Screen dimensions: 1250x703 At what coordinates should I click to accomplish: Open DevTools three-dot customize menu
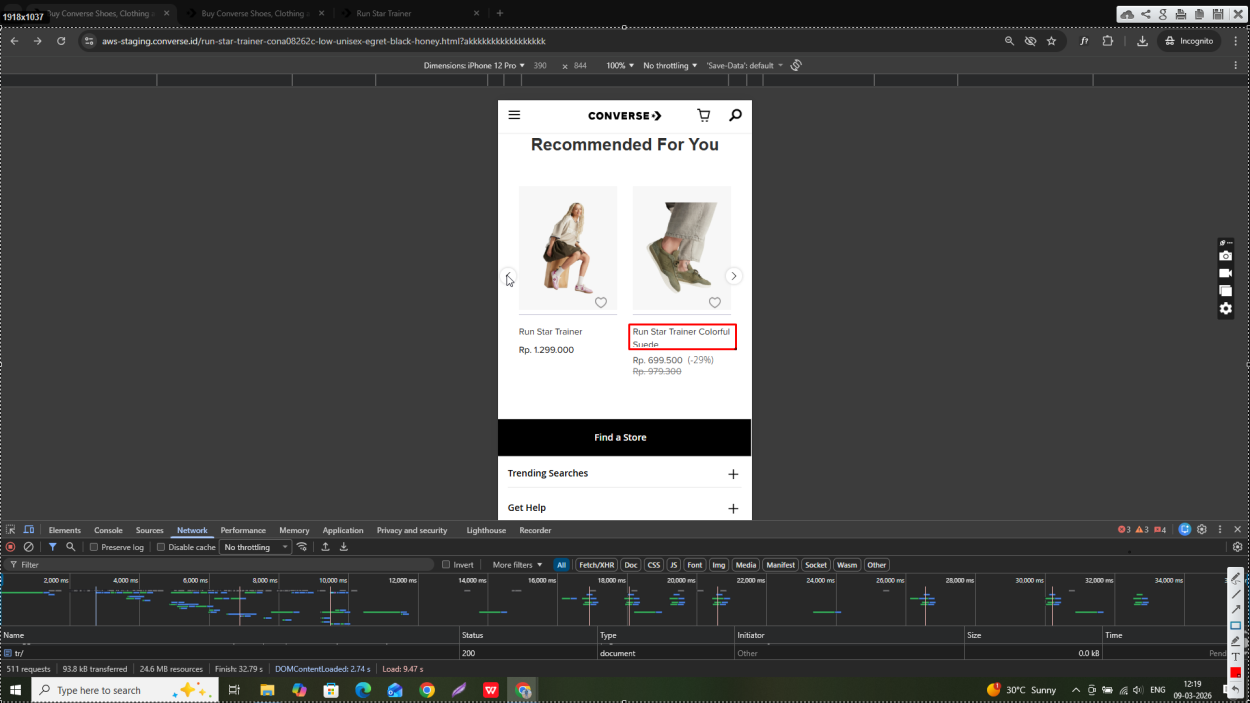tap(1220, 529)
